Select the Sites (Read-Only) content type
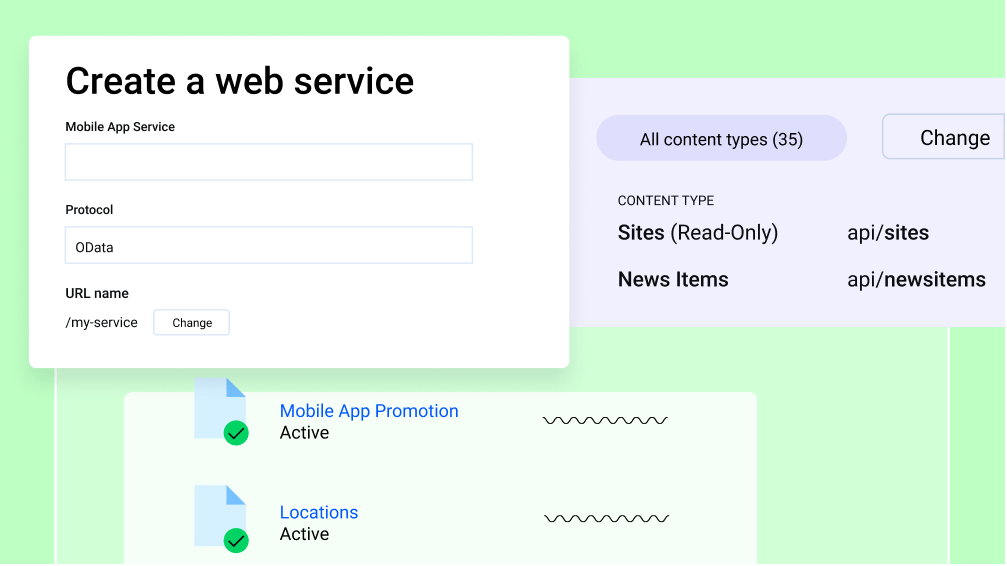The width and height of the screenshot is (1007, 566). 697,233
